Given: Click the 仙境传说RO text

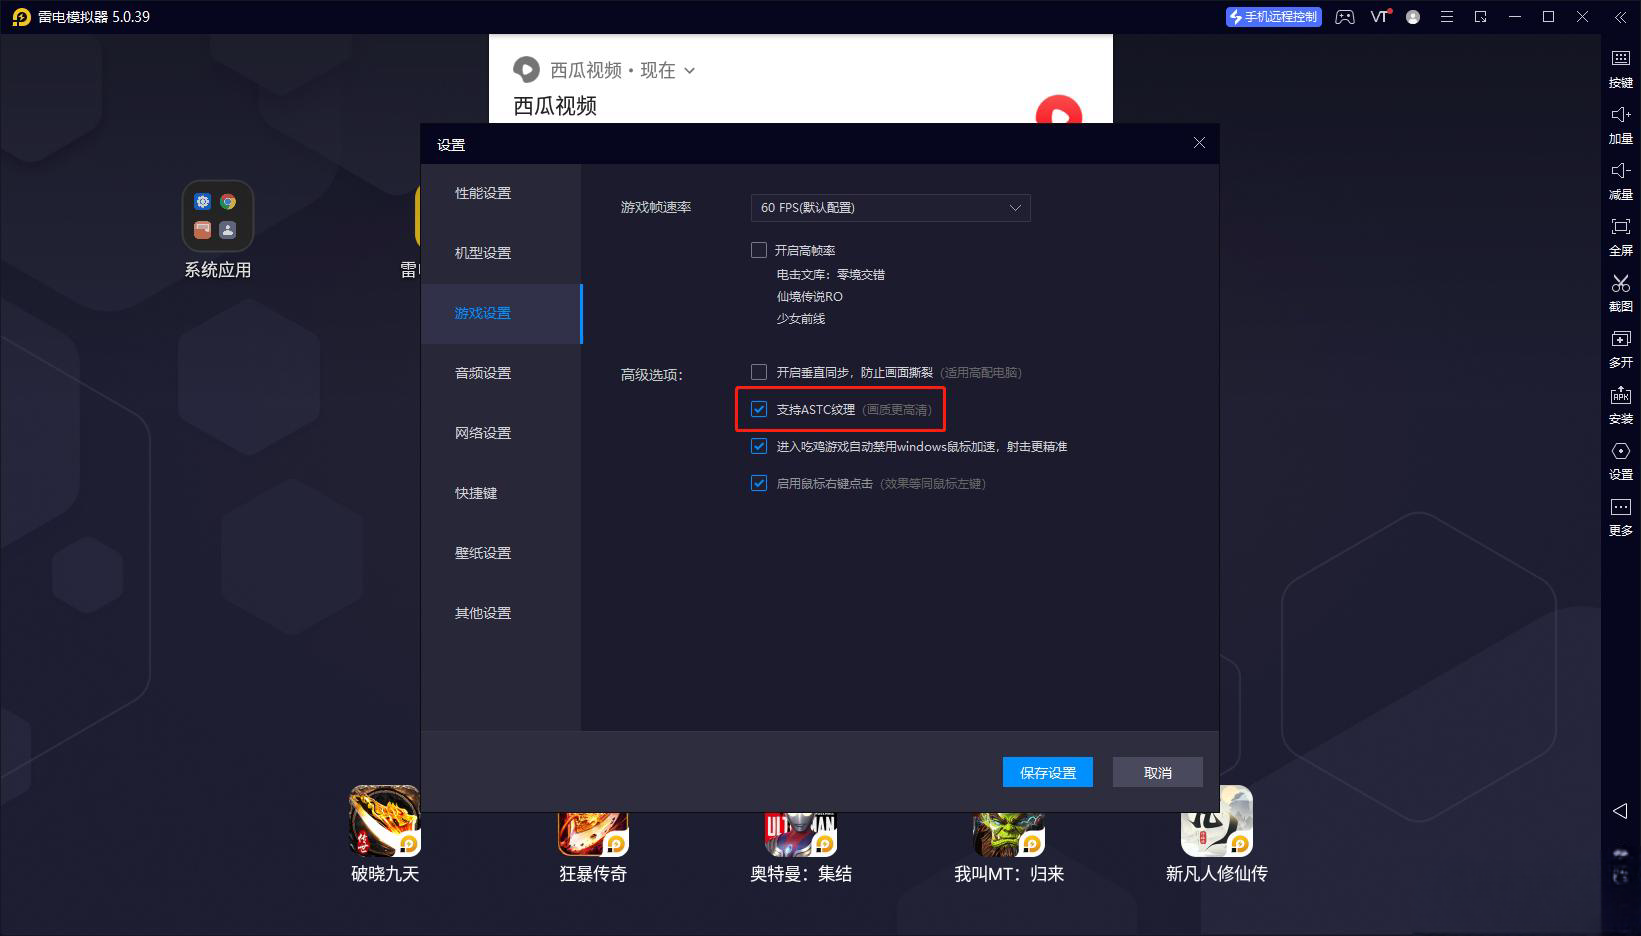Looking at the screenshot, I should click(809, 297).
